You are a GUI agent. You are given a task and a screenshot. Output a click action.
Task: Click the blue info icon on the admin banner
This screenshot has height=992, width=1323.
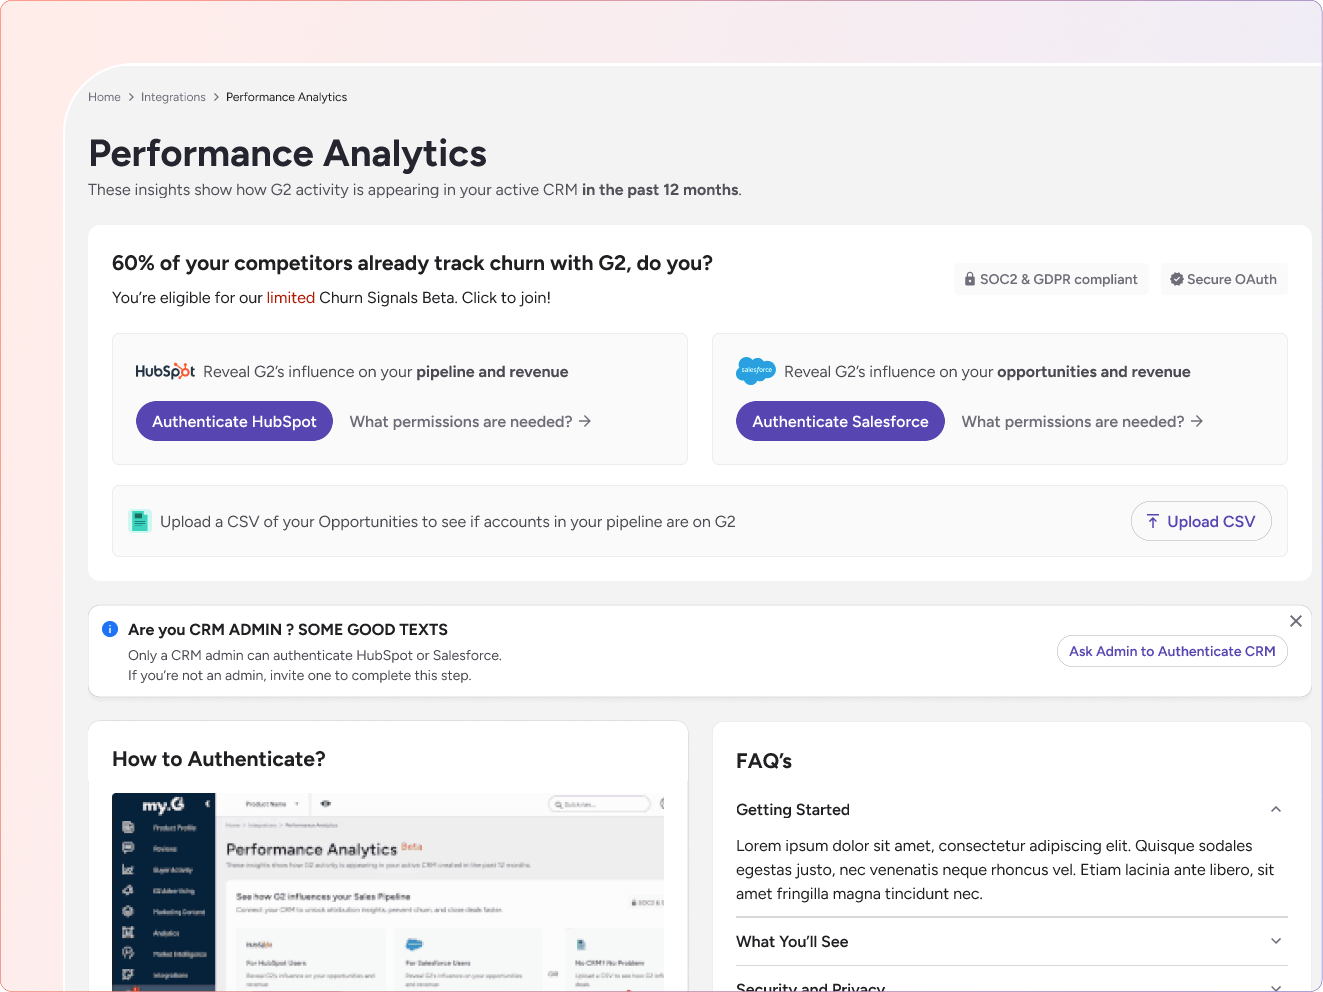click(x=110, y=628)
